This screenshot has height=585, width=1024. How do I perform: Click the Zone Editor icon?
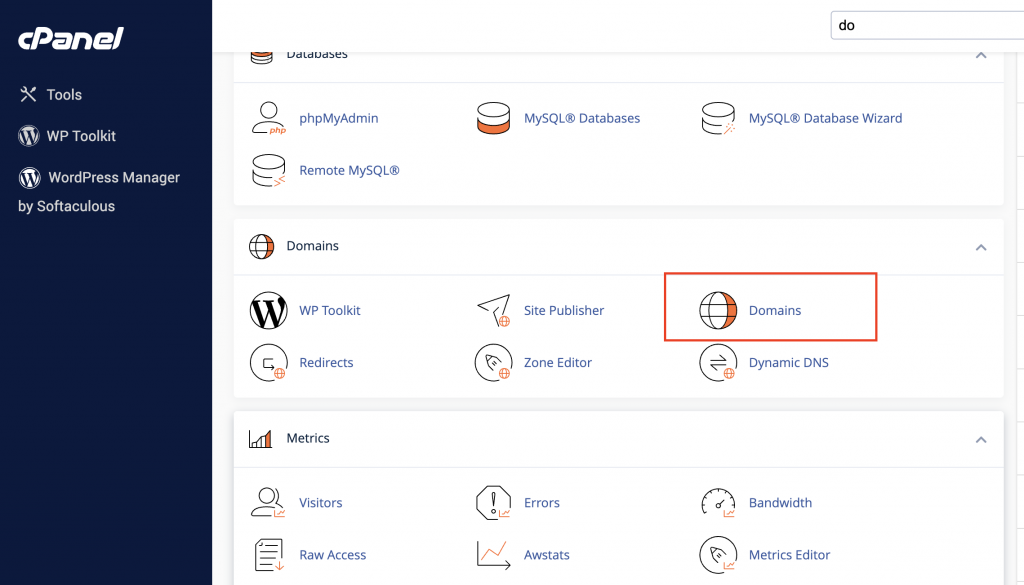[493, 362]
